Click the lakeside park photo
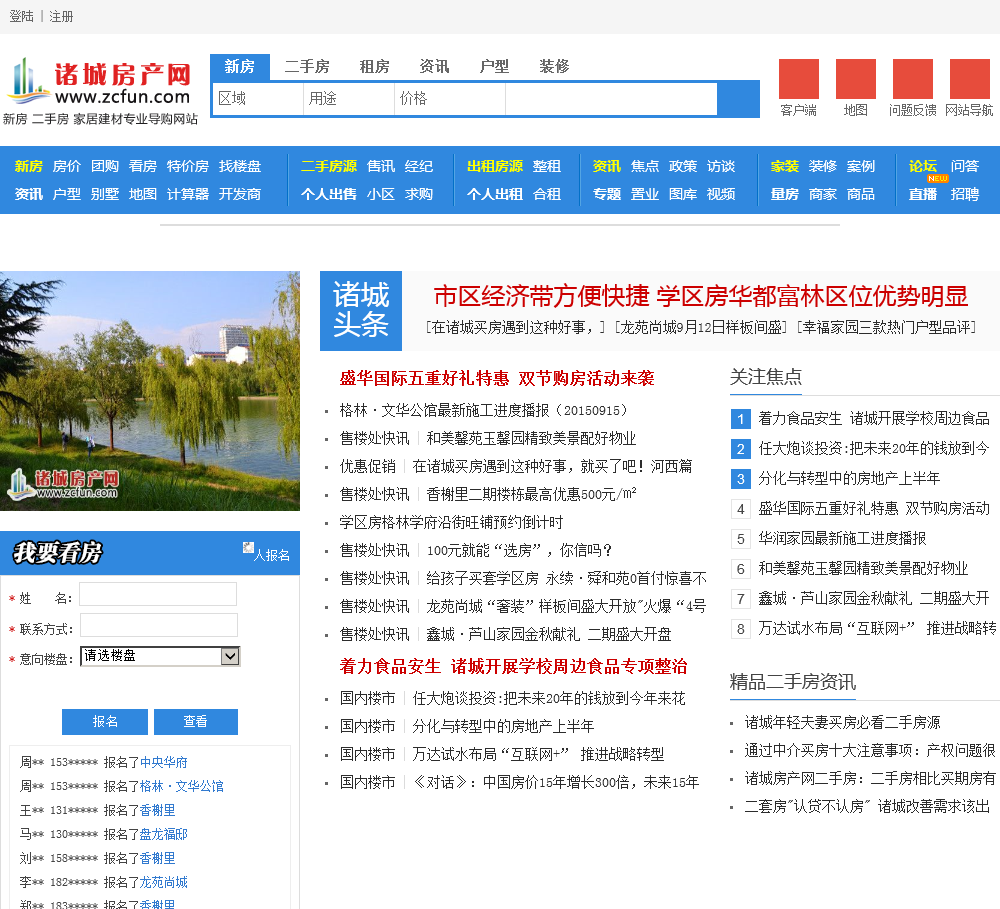 (x=150, y=391)
